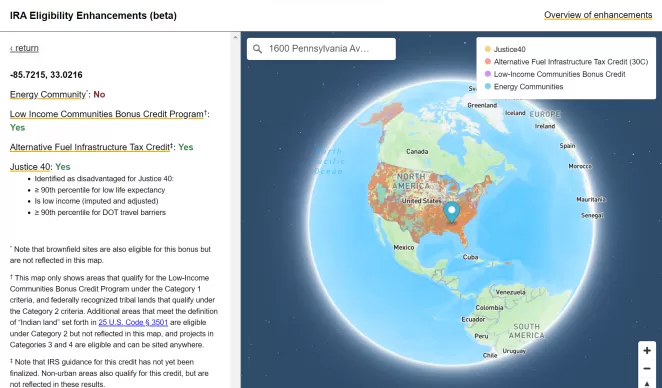This screenshot has height=388, width=662.
Task: Click the sidebar scrollbar up arrow
Action: [236, 37]
